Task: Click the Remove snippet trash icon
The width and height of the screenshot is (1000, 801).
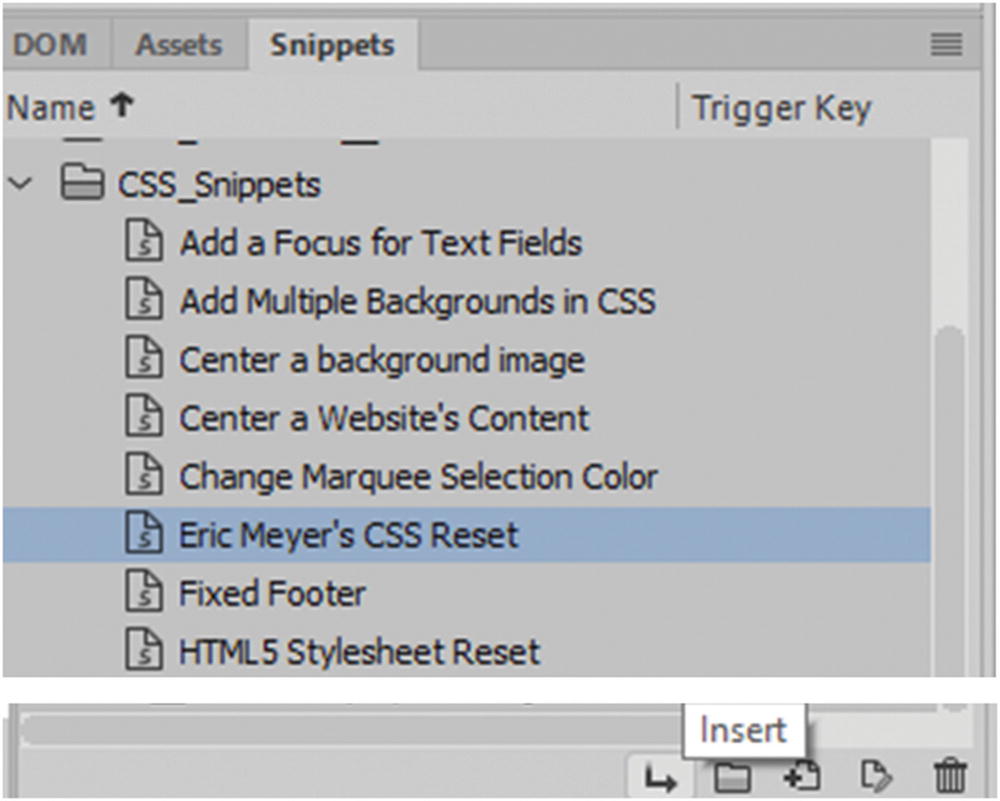Action: [949, 778]
